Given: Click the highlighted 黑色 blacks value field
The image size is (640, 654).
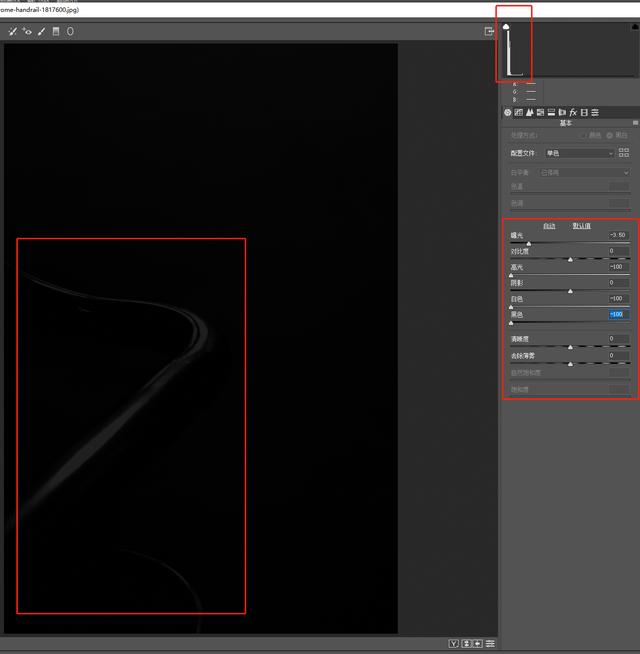Looking at the screenshot, I should (x=619, y=314).
